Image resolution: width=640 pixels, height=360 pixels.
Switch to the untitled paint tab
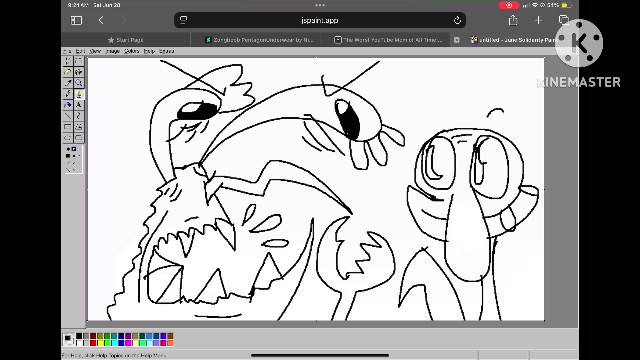(x=514, y=40)
